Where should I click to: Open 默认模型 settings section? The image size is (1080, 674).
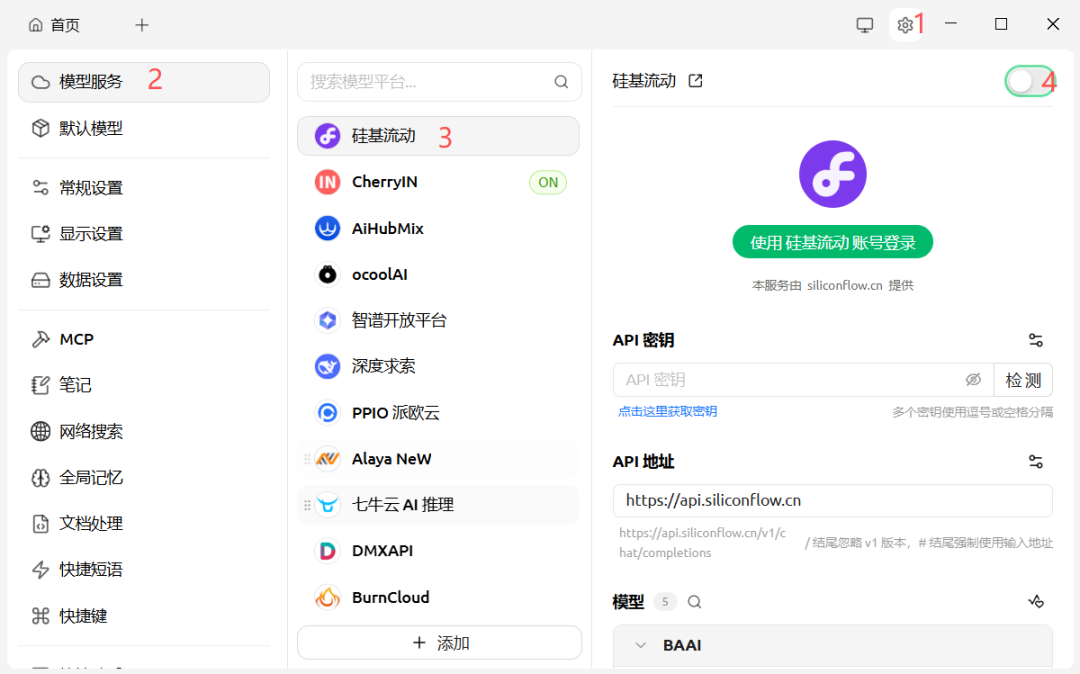click(144, 128)
